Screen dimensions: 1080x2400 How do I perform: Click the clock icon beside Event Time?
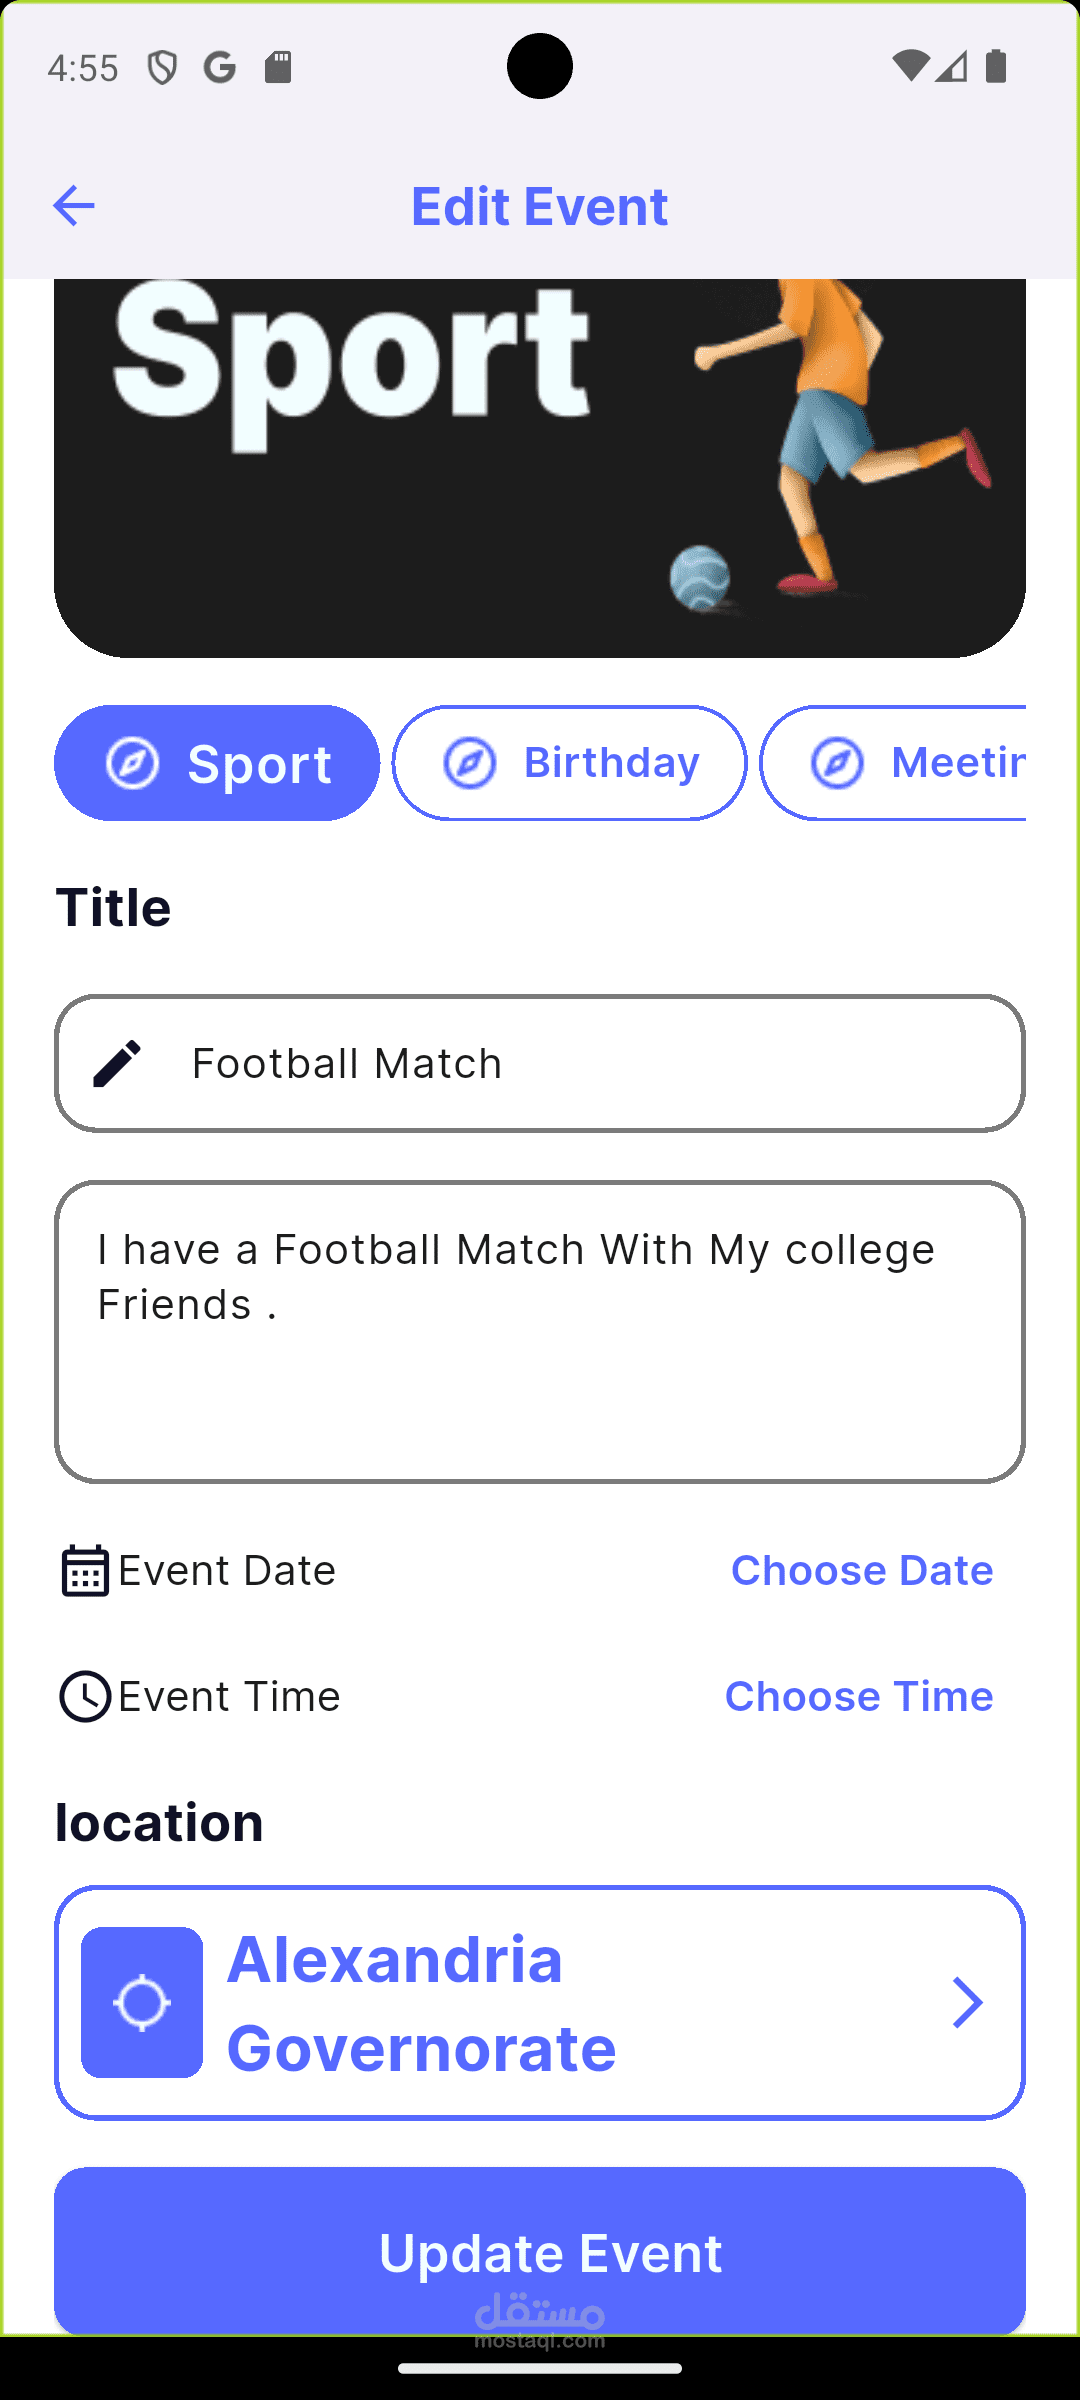point(85,1696)
